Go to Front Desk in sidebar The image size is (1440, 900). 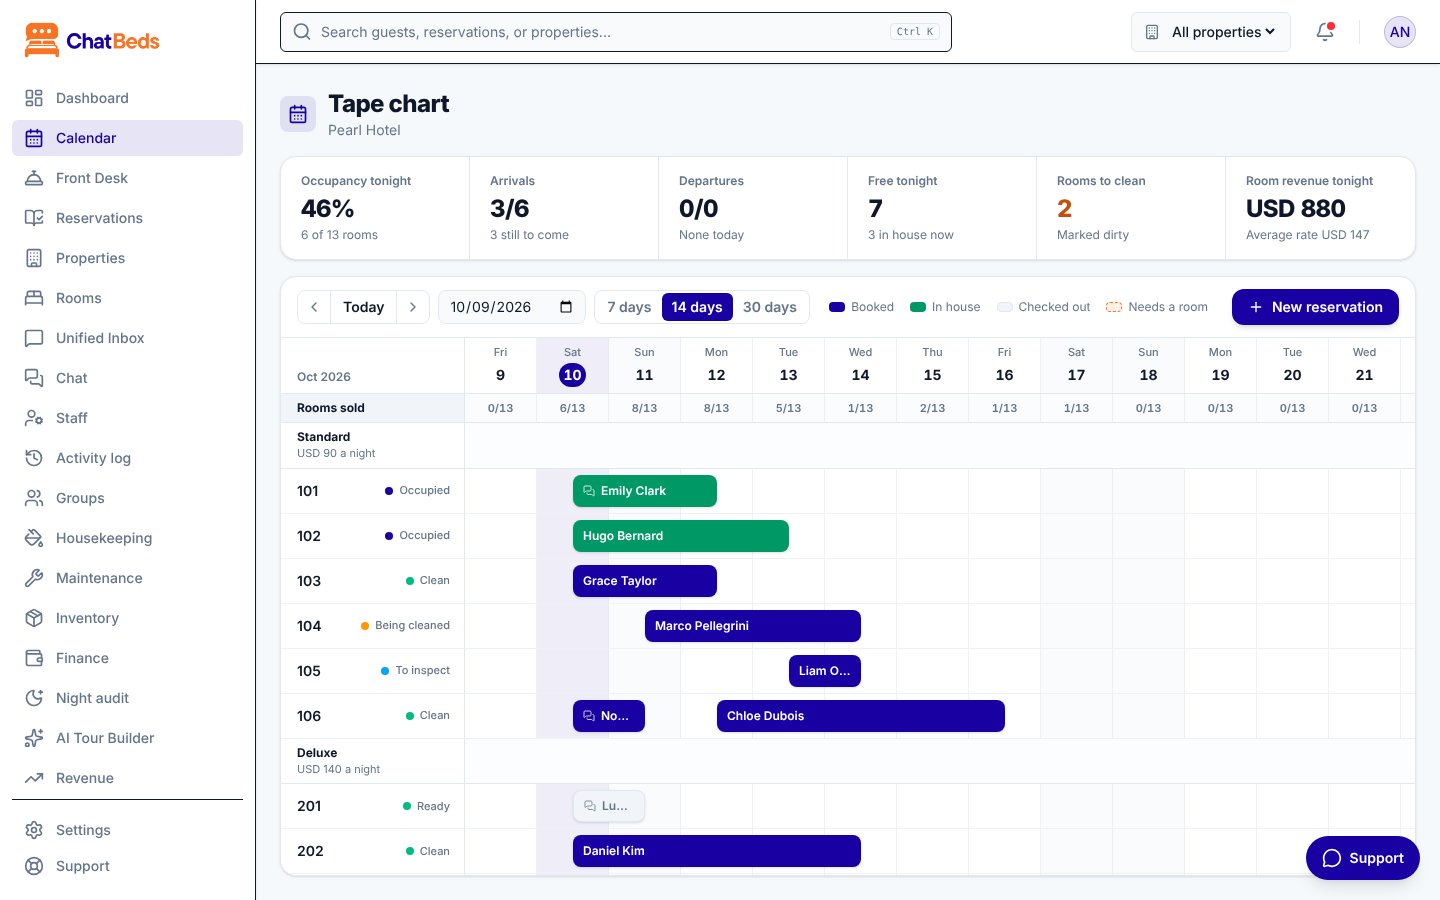pyautogui.click(x=127, y=178)
